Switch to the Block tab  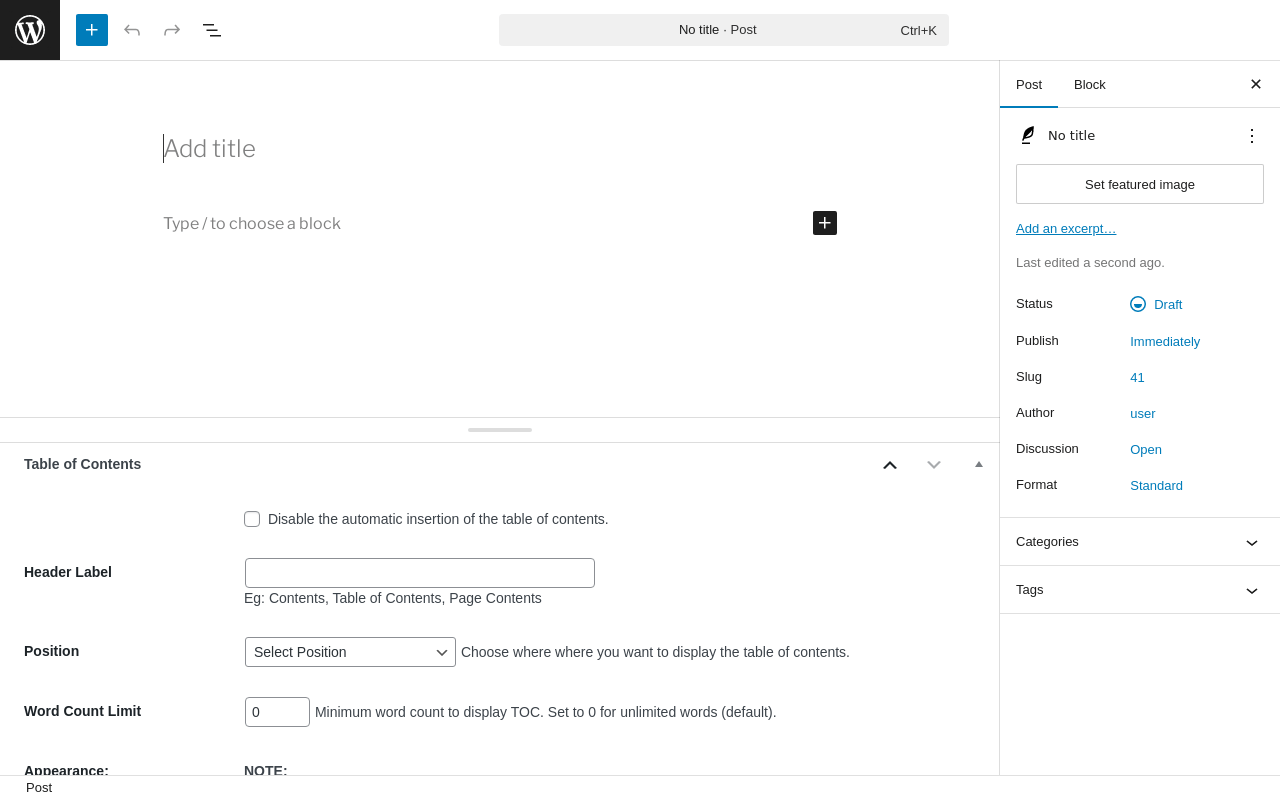(x=1090, y=84)
